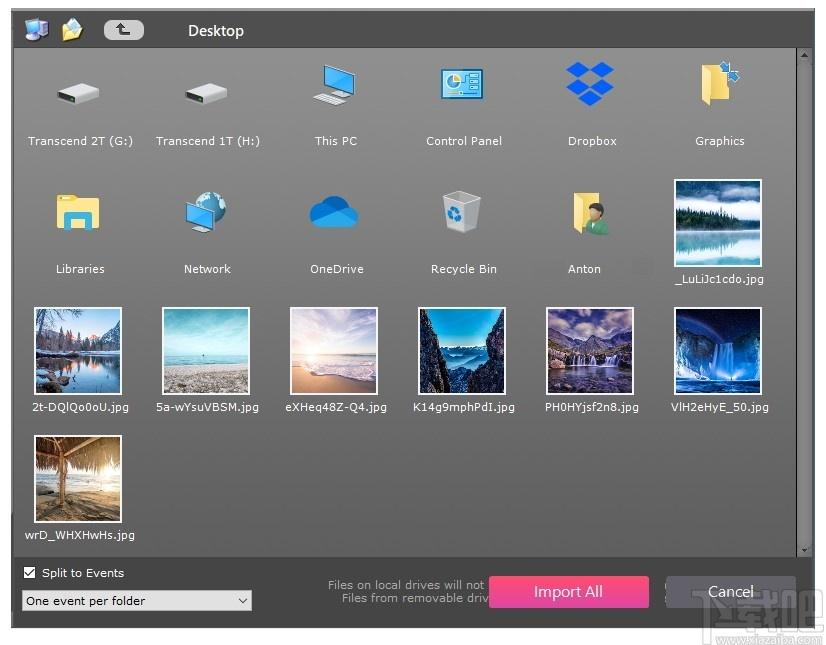Open the Graphics folder
The image size is (826, 645).
[x=720, y=83]
